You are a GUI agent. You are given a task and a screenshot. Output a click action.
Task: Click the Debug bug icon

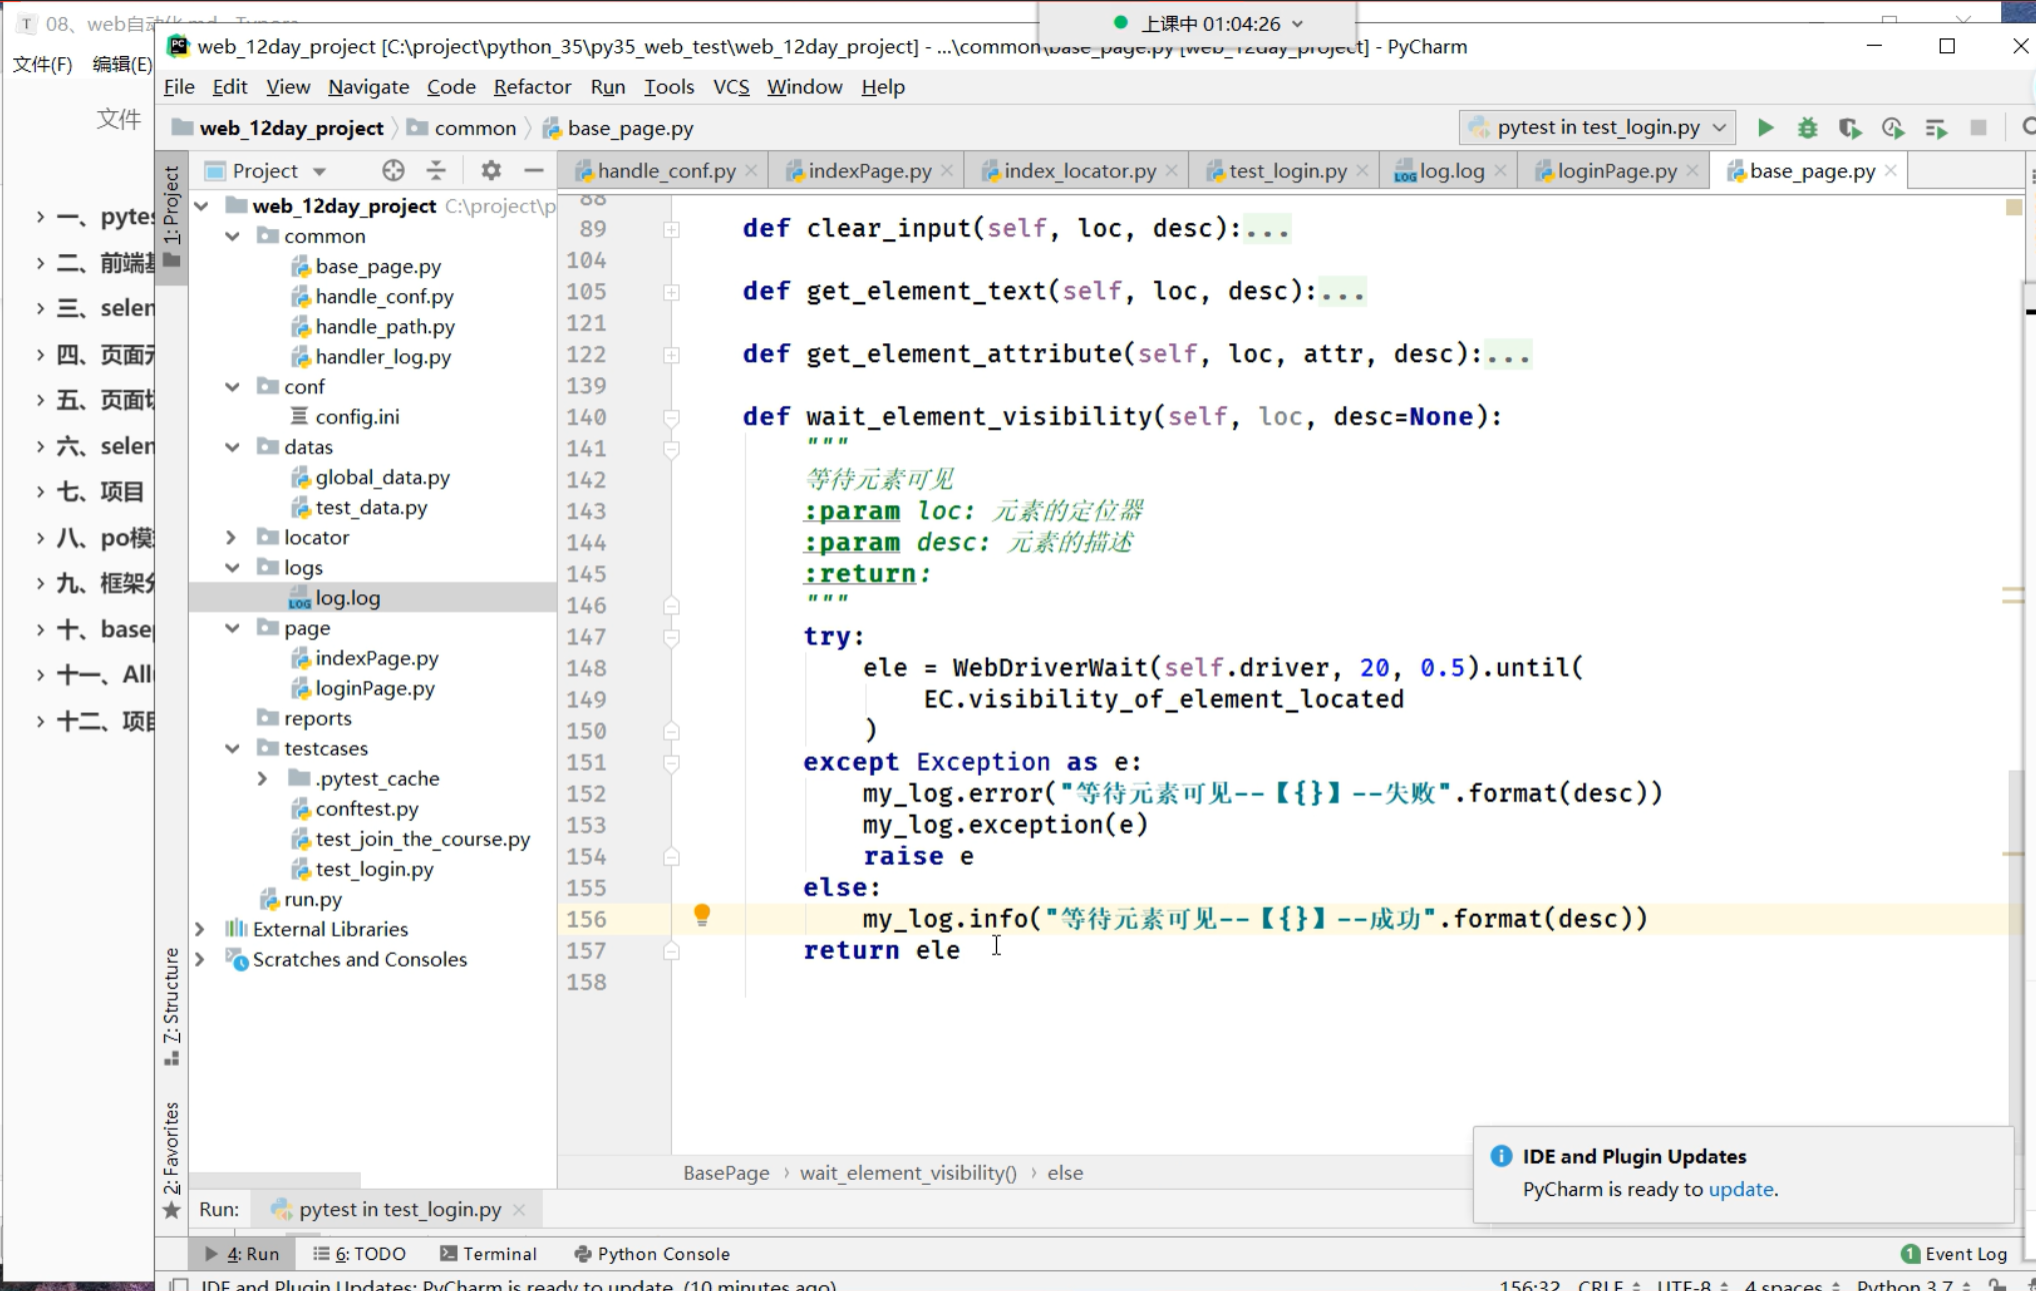point(1807,128)
